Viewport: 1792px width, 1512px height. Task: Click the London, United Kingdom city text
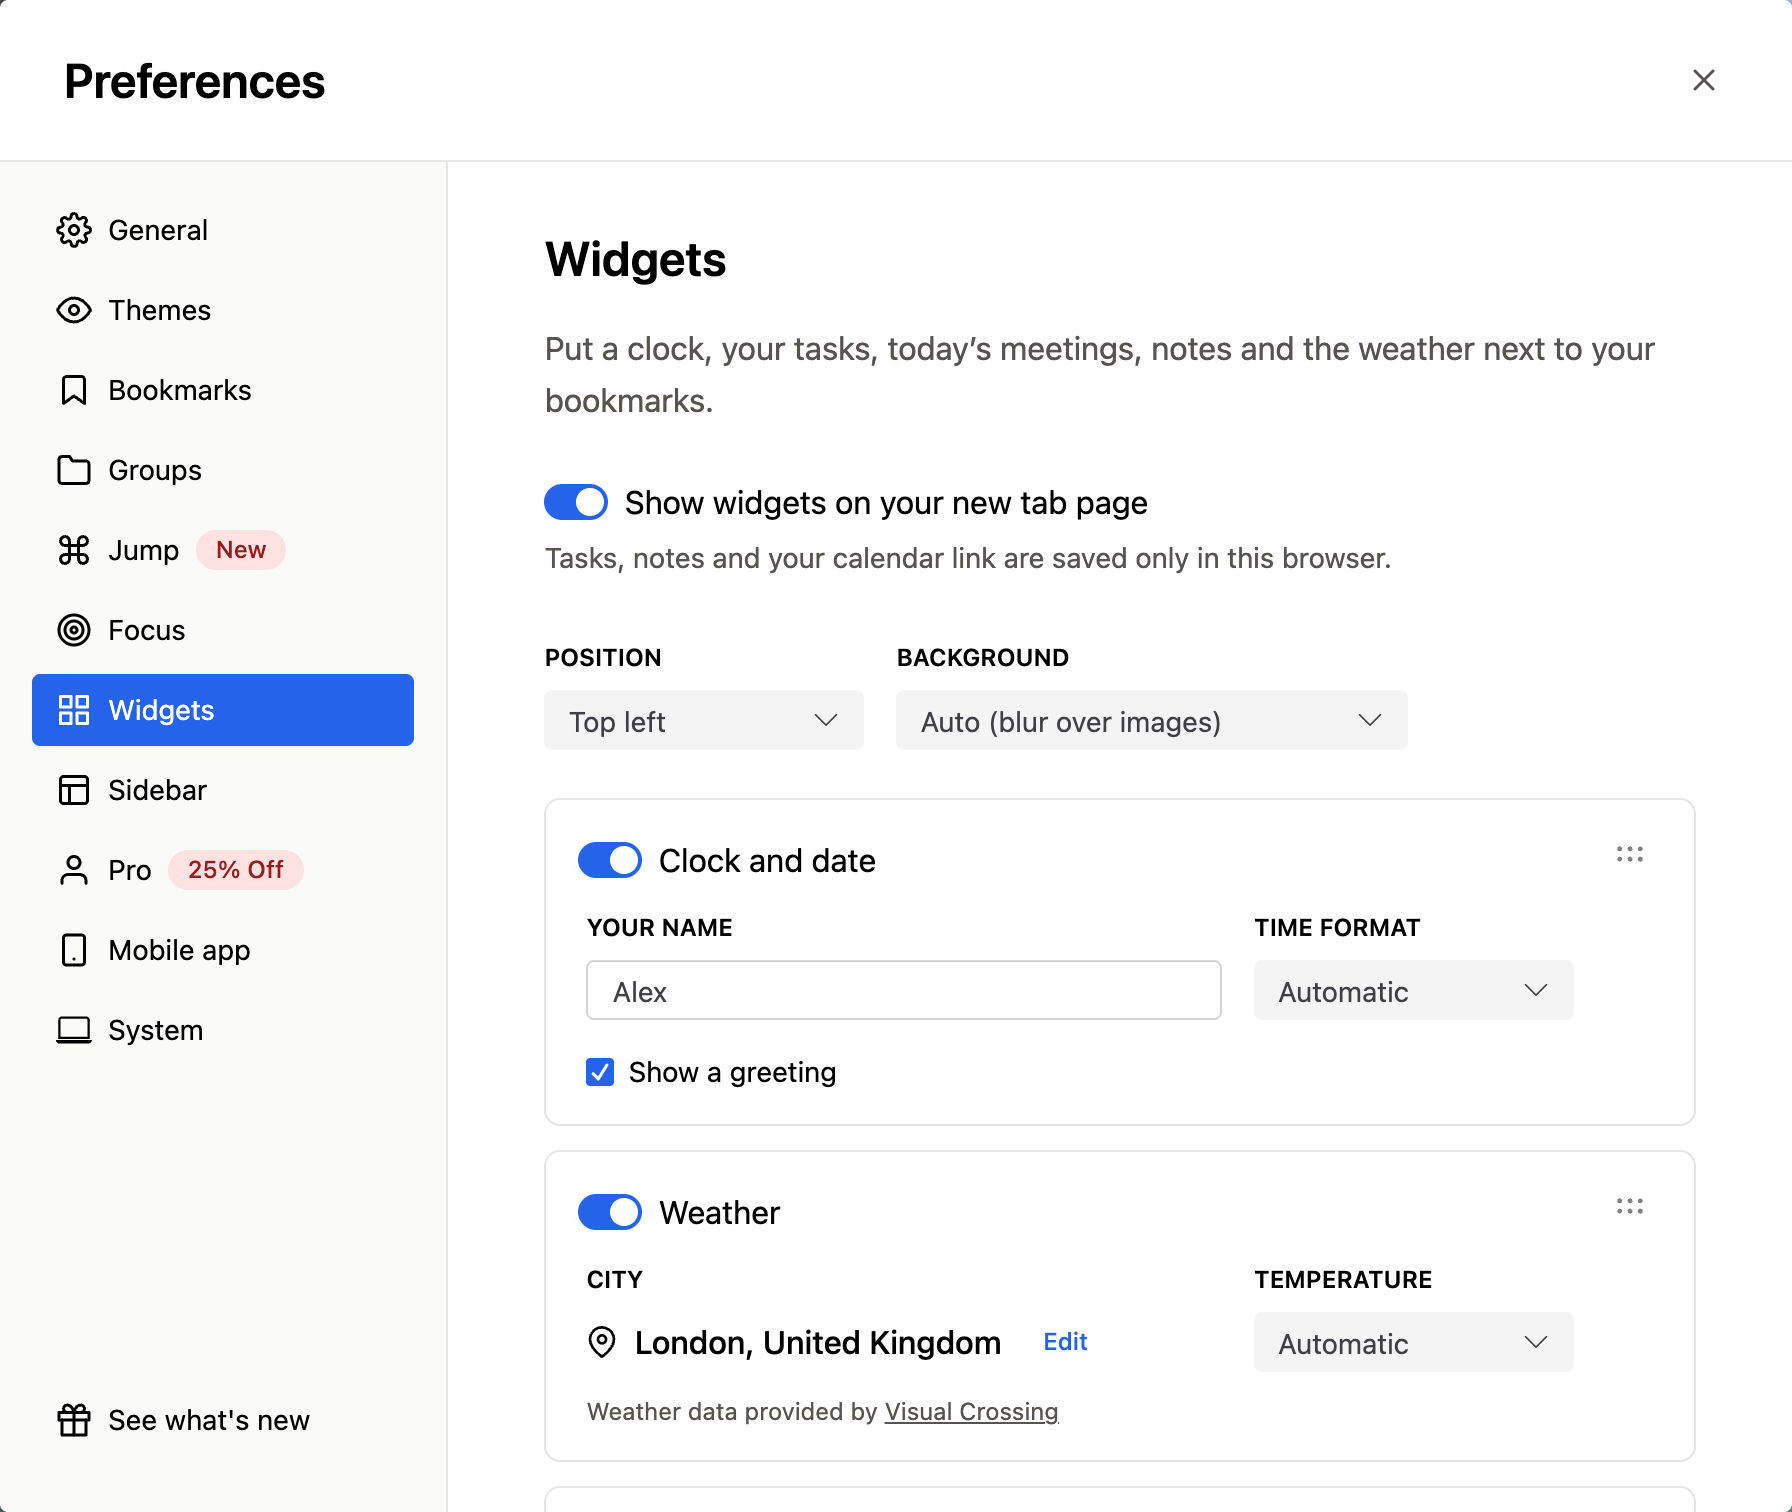818,1342
